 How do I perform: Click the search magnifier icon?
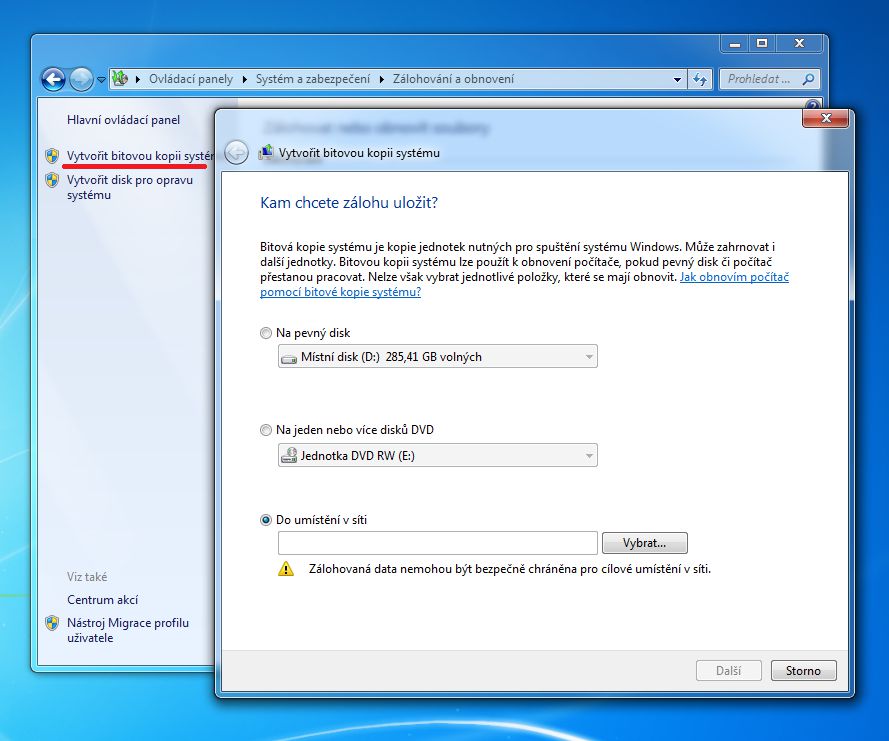pyautogui.click(x=808, y=79)
